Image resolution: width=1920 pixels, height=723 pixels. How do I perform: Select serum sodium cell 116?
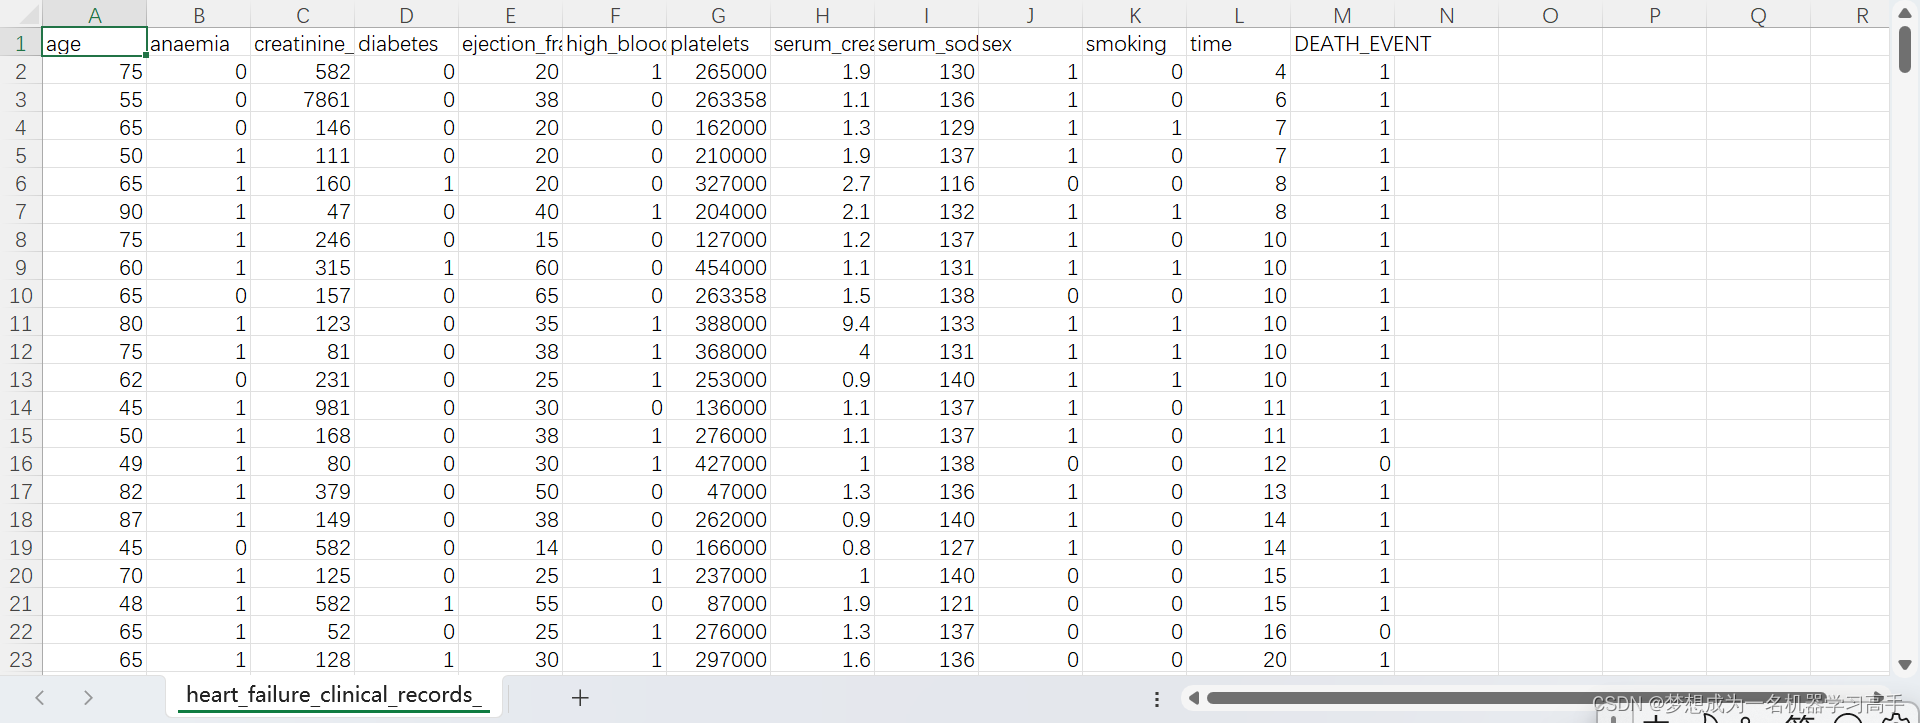pyautogui.click(x=926, y=183)
